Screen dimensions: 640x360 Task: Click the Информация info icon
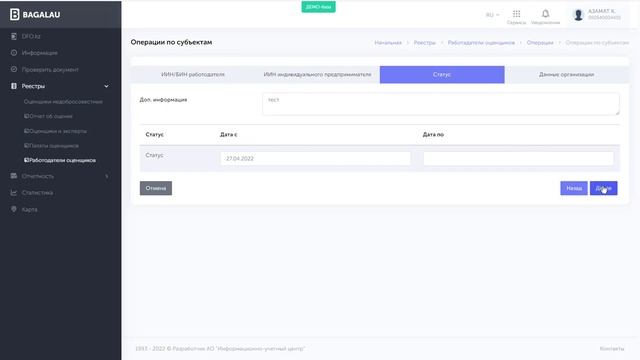point(14,53)
